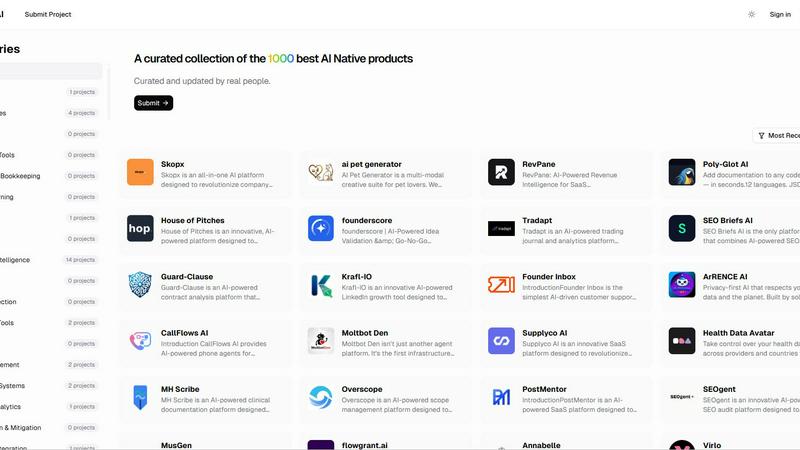Click the Sign in link

click(780, 14)
